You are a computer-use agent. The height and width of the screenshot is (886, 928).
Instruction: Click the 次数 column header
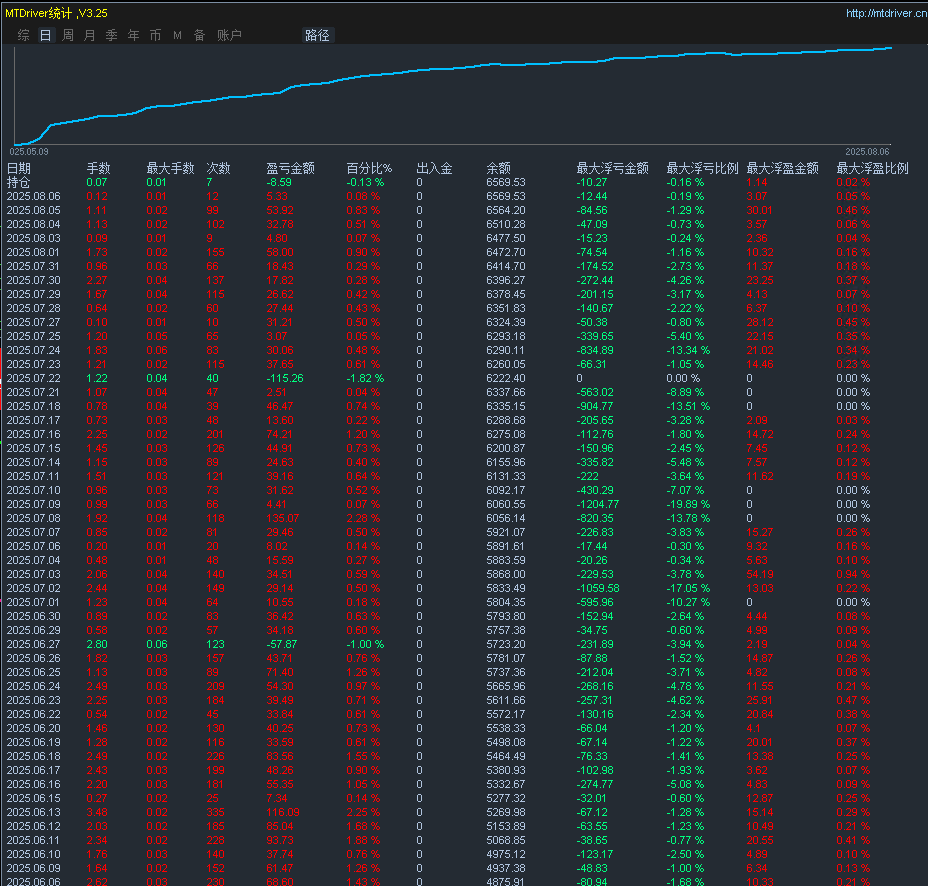point(218,168)
